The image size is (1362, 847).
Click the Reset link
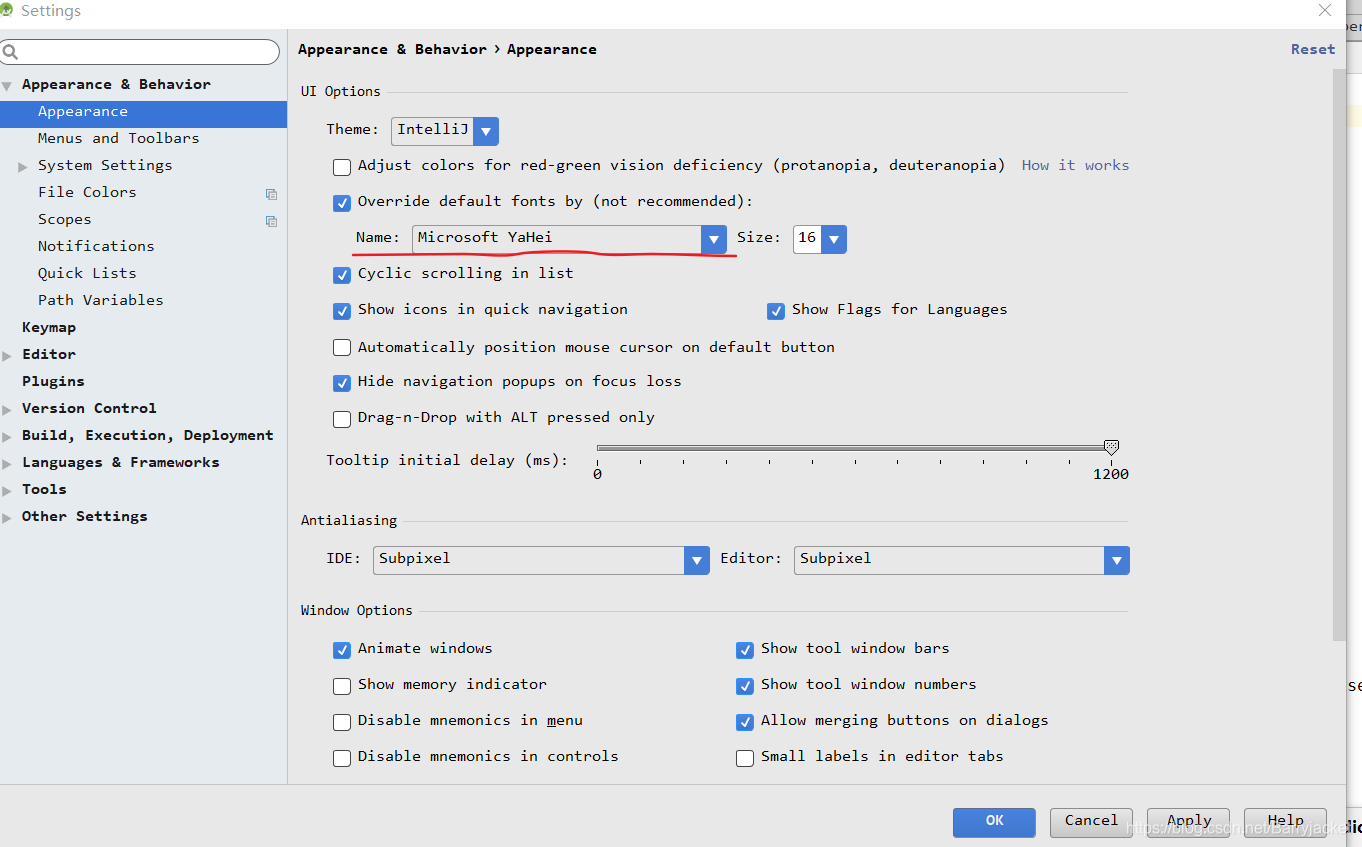[x=1312, y=50]
